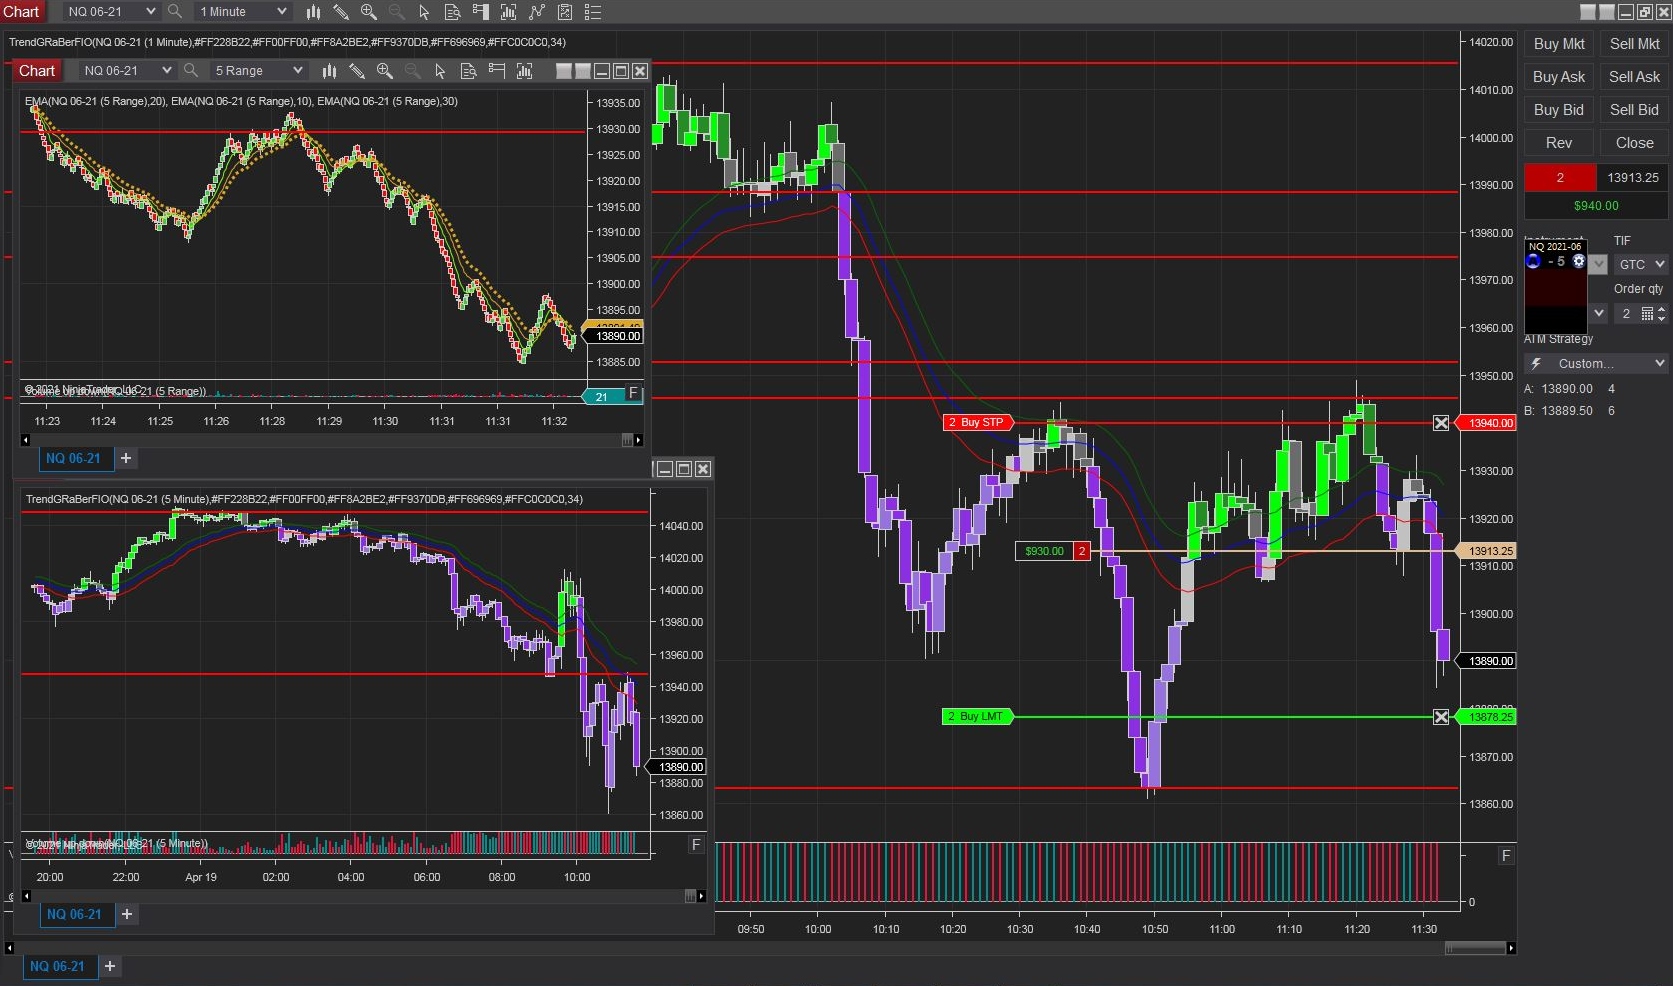Screen dimensions: 1673x986
Task: Cancel the Buy LMT order with X
Action: point(1441,717)
